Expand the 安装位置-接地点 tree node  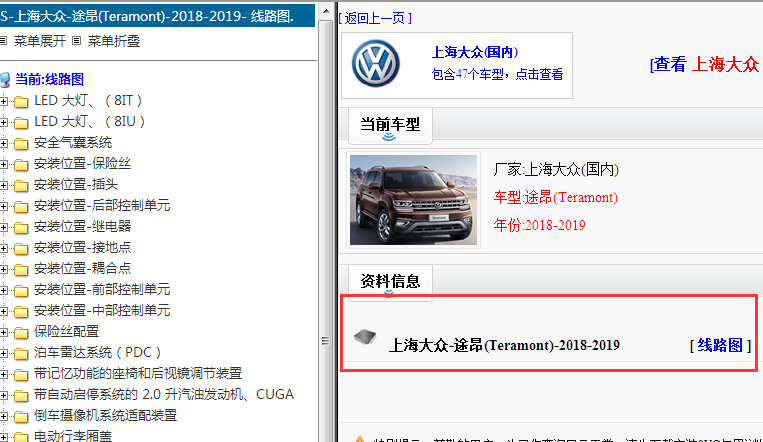coord(3,248)
